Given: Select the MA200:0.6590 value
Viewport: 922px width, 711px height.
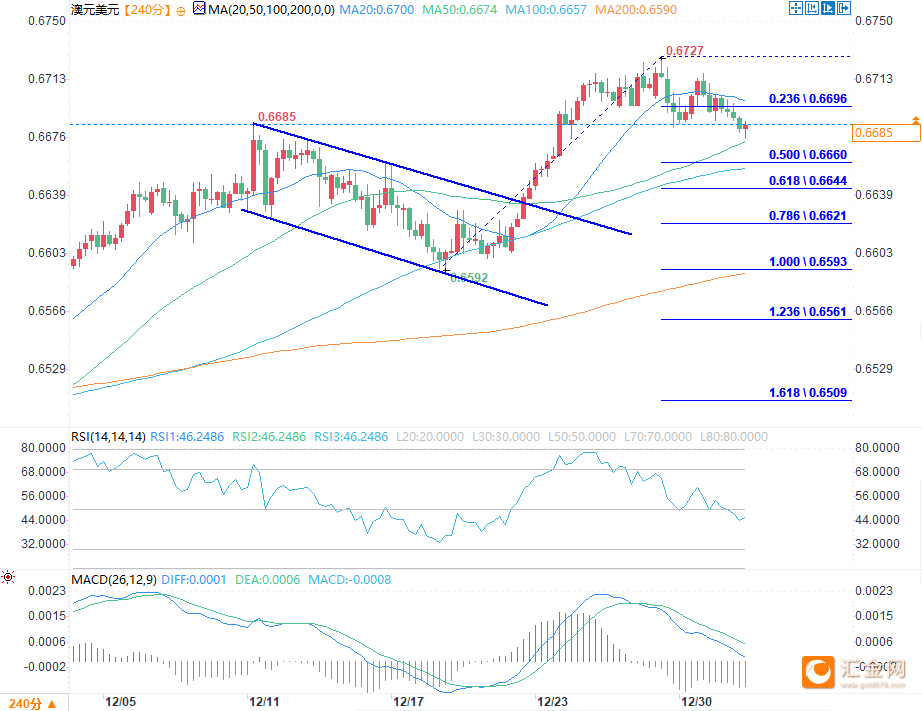Looking at the screenshot, I should pyautogui.click(x=636, y=10).
